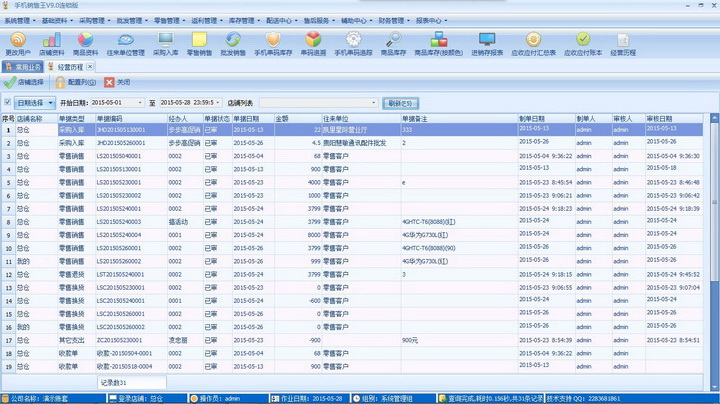Open 批发管理 menu
Screen dimensions: 720x404
click(x=132, y=21)
